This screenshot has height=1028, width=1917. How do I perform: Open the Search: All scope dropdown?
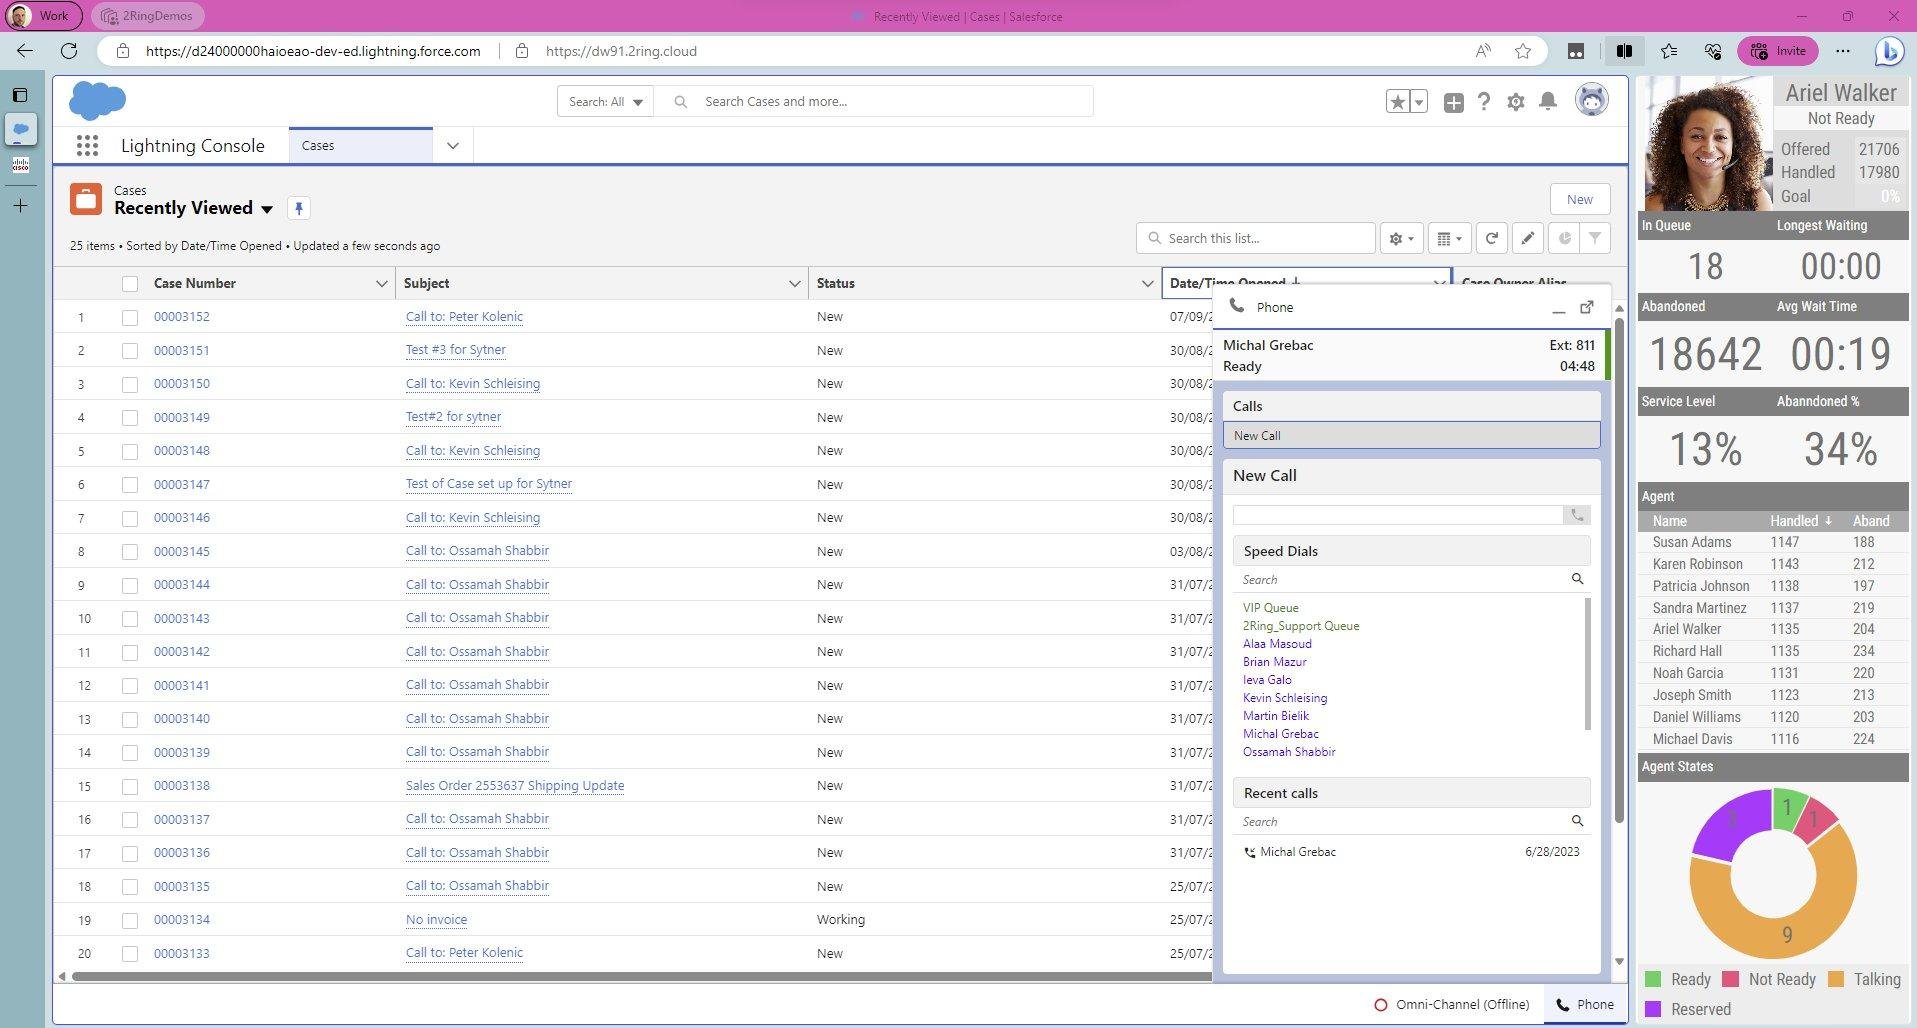tap(605, 102)
